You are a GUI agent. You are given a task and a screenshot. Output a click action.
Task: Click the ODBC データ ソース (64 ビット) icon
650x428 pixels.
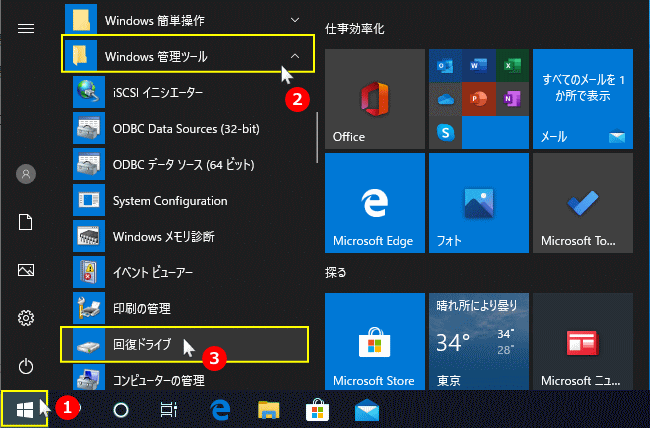point(89,164)
